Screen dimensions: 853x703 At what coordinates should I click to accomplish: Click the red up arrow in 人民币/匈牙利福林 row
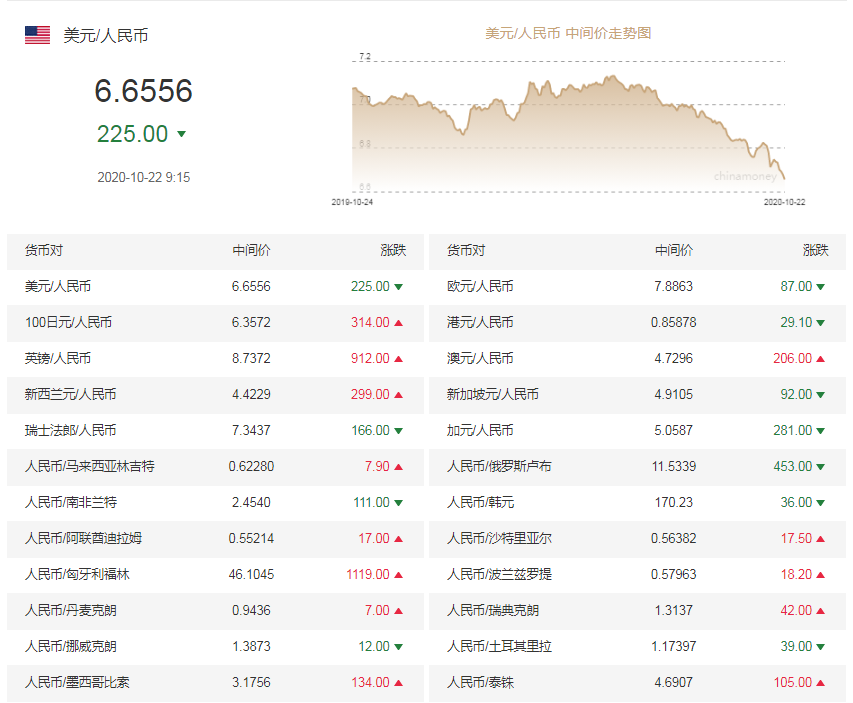398,574
